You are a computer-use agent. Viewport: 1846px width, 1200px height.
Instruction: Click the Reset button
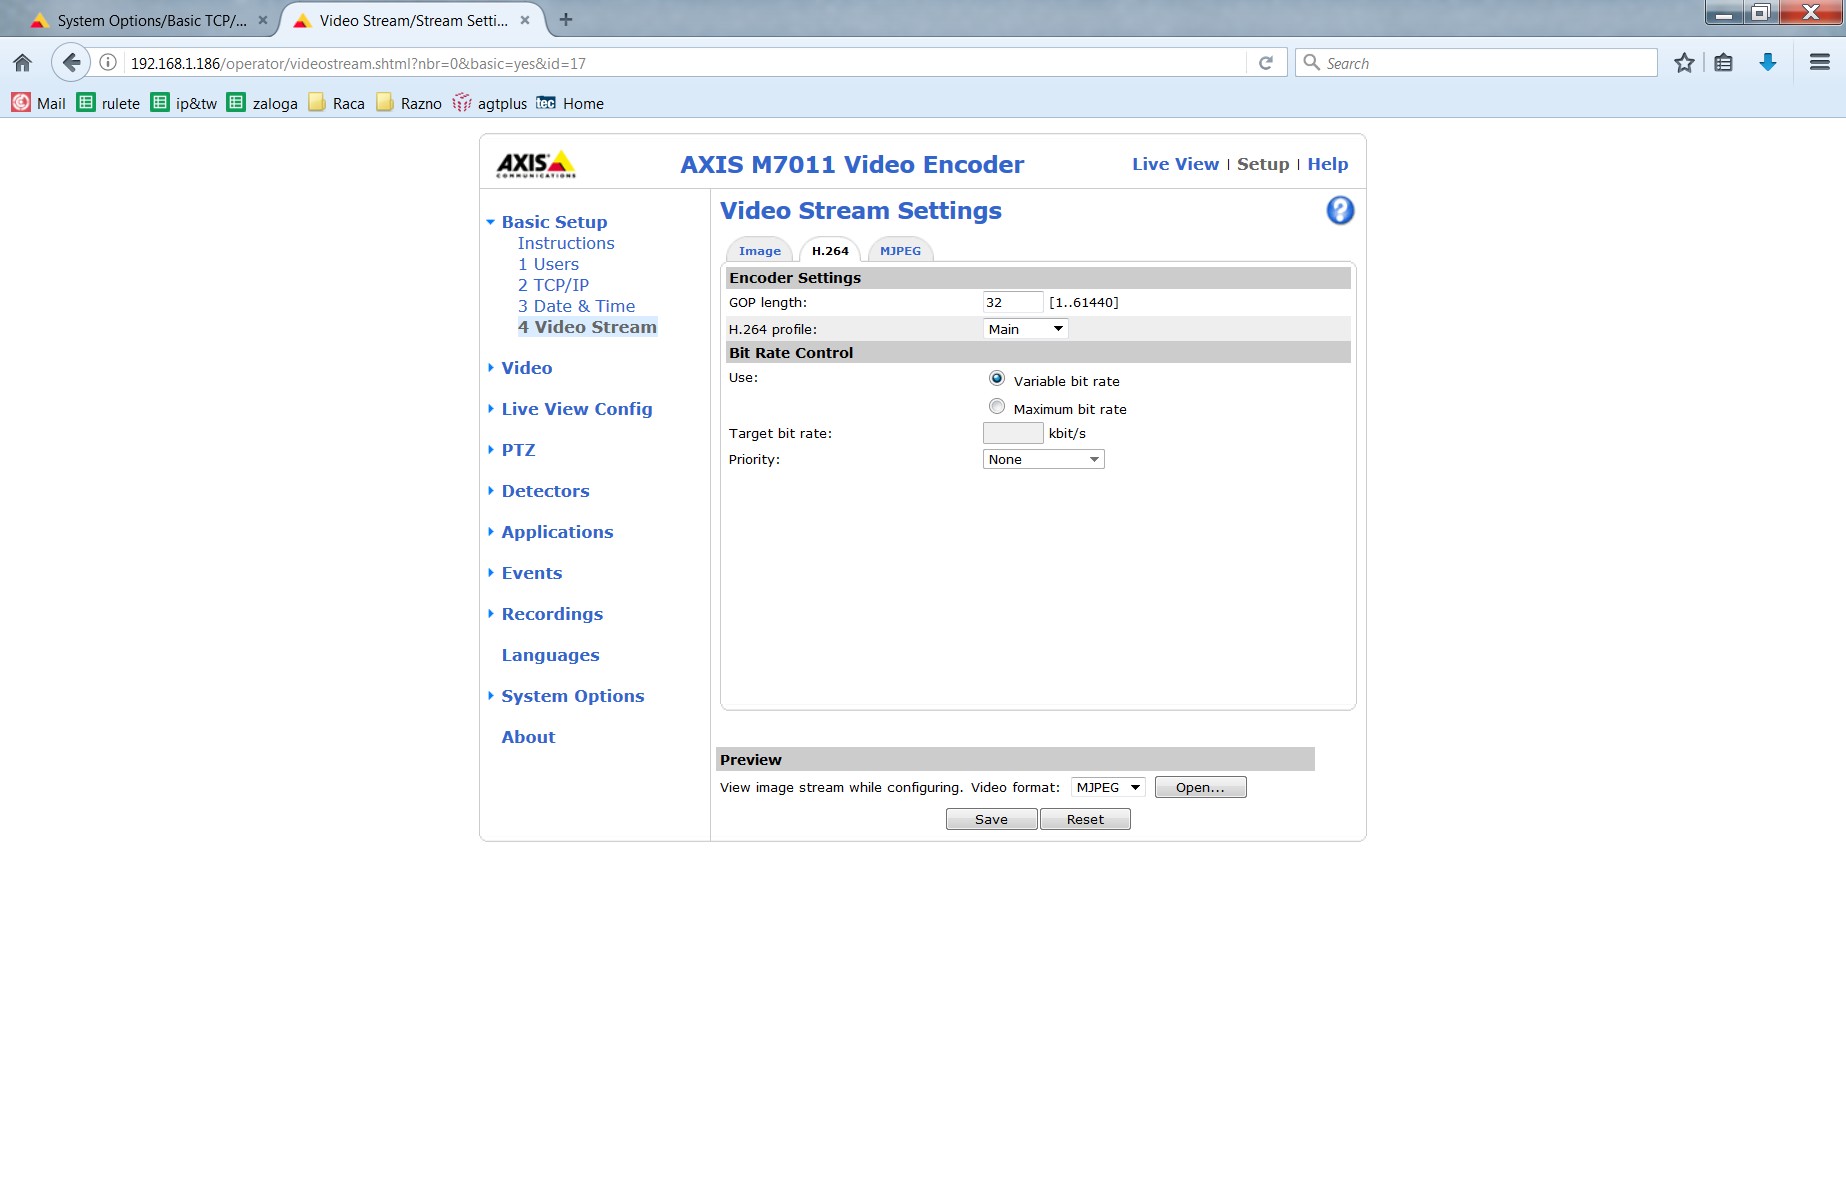click(1085, 819)
